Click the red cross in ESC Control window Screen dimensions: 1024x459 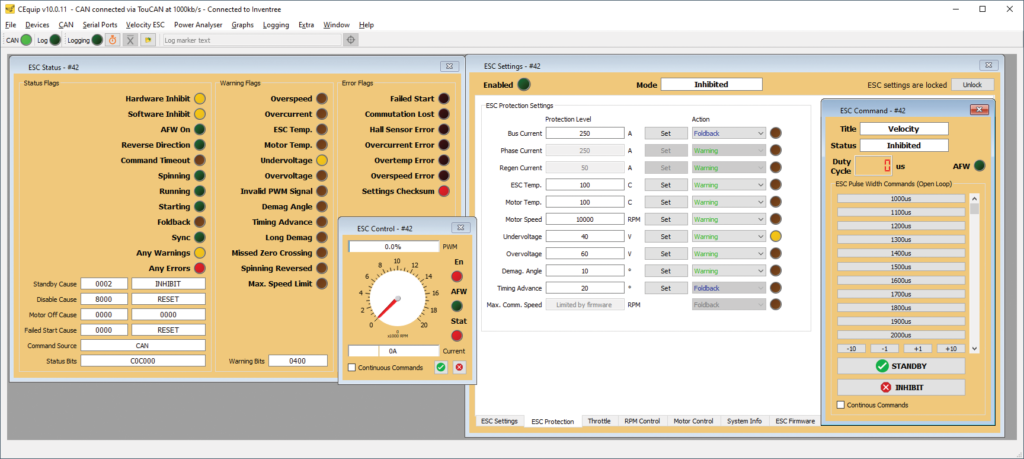(459, 368)
